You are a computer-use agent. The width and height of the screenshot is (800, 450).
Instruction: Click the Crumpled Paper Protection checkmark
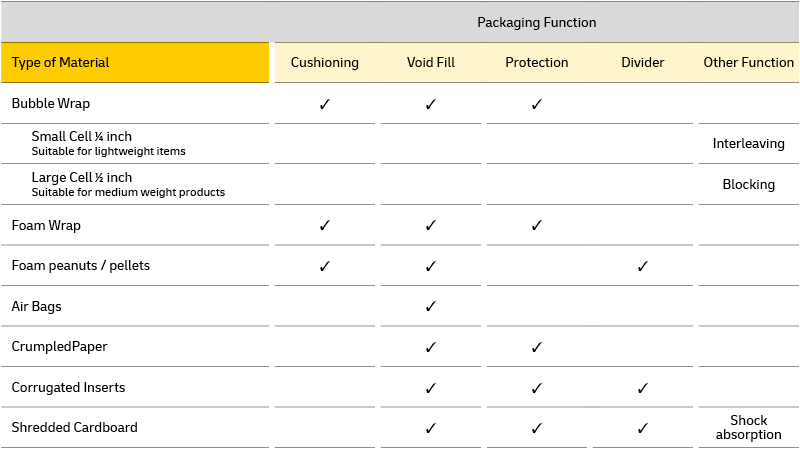point(536,347)
